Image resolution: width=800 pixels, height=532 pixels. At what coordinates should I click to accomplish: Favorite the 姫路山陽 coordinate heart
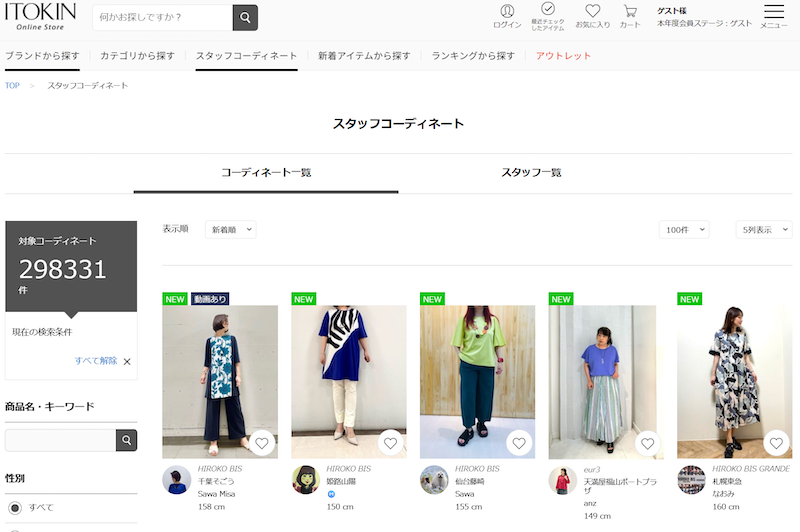(390, 443)
